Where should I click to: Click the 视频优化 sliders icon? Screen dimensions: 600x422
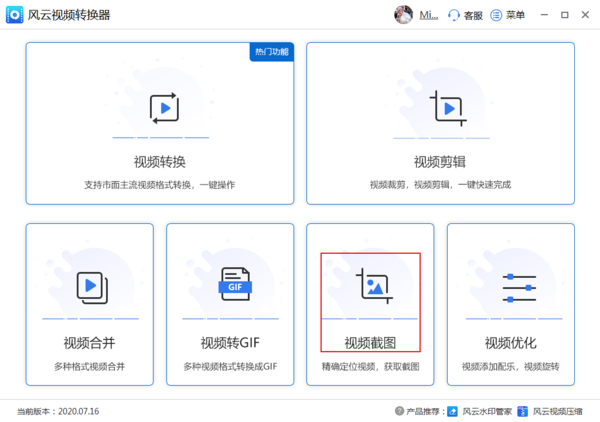coord(511,287)
